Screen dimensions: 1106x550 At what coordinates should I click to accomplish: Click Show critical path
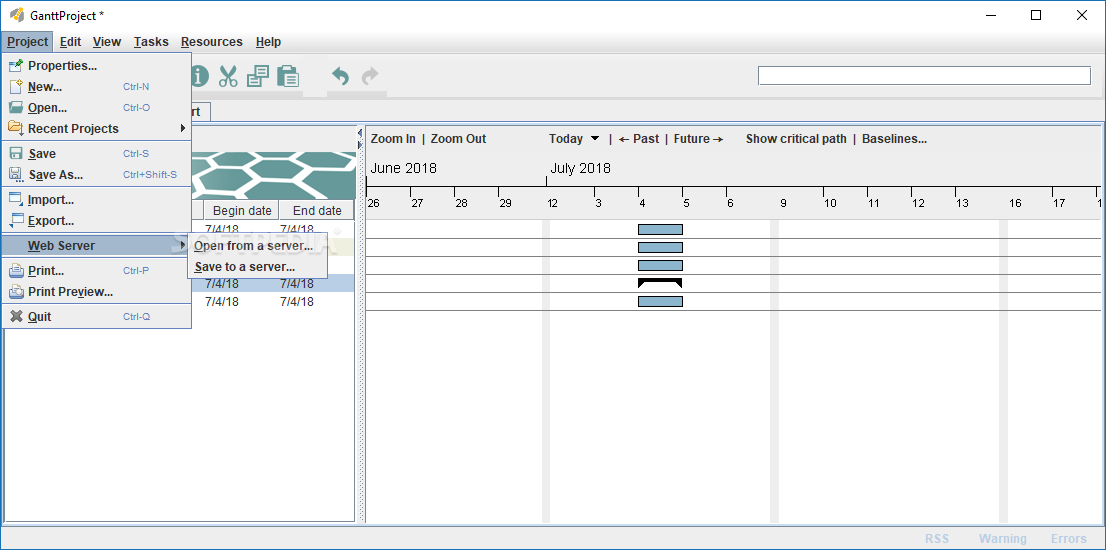point(796,139)
